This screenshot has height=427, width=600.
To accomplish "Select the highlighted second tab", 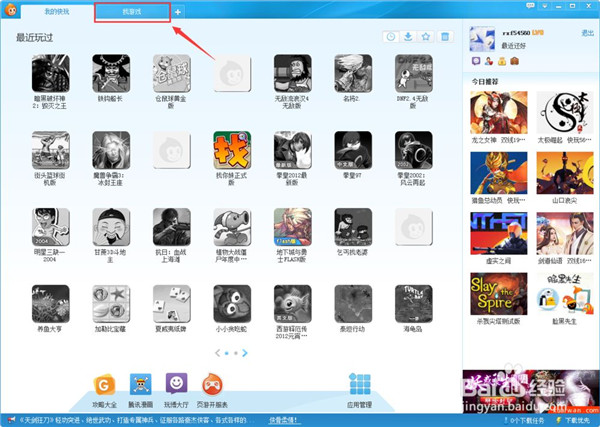I will pos(132,11).
